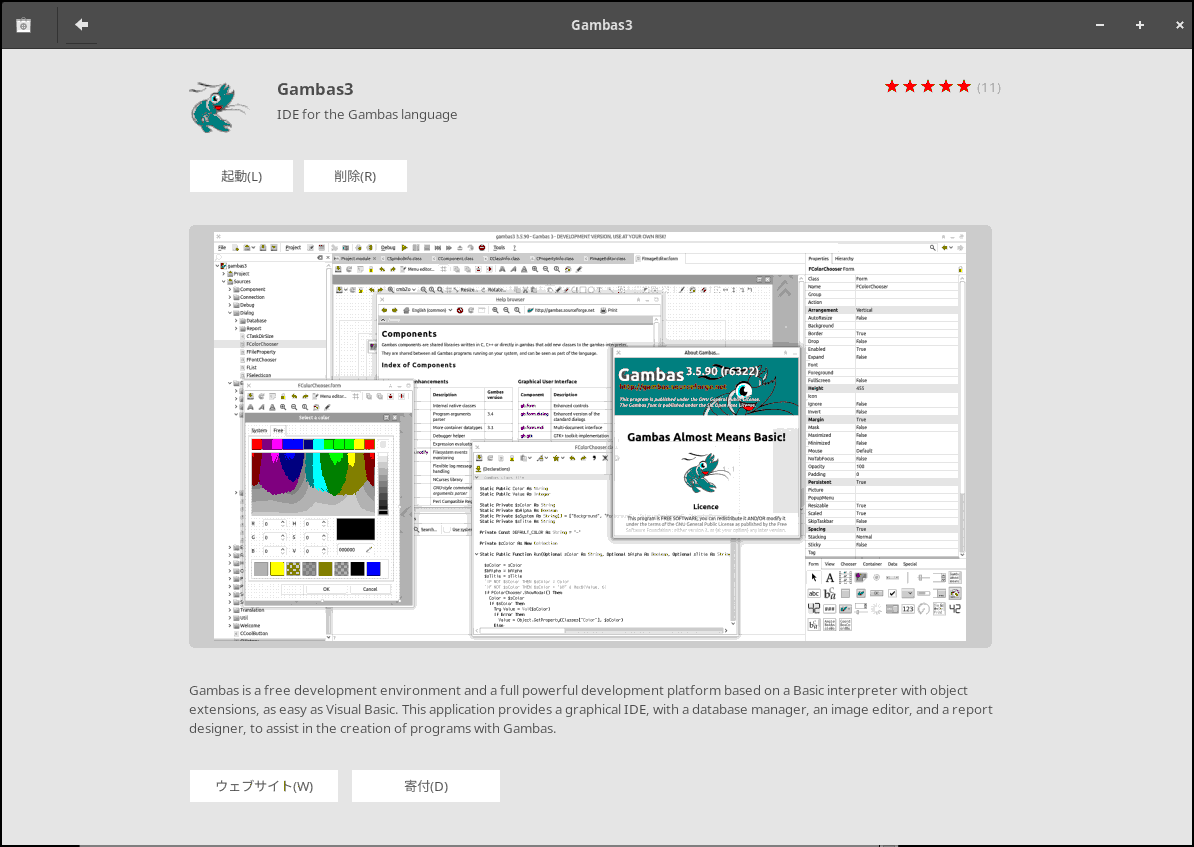
Task: Click the description paragraph starting "Gambas is a free"
Action: click(591, 709)
